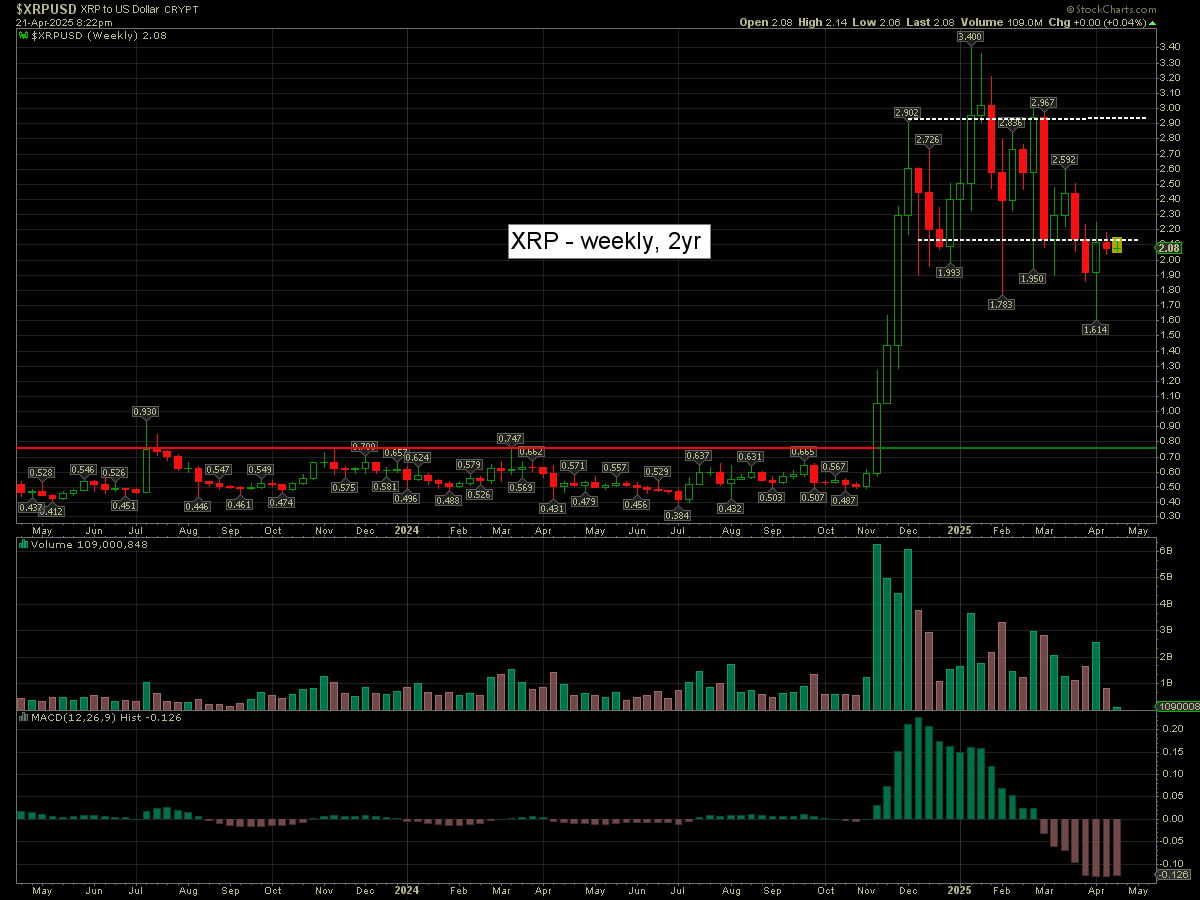Viewport: 1200px width, 900px height.
Task: Click the 3.400 peak price label
Action: (x=968, y=36)
